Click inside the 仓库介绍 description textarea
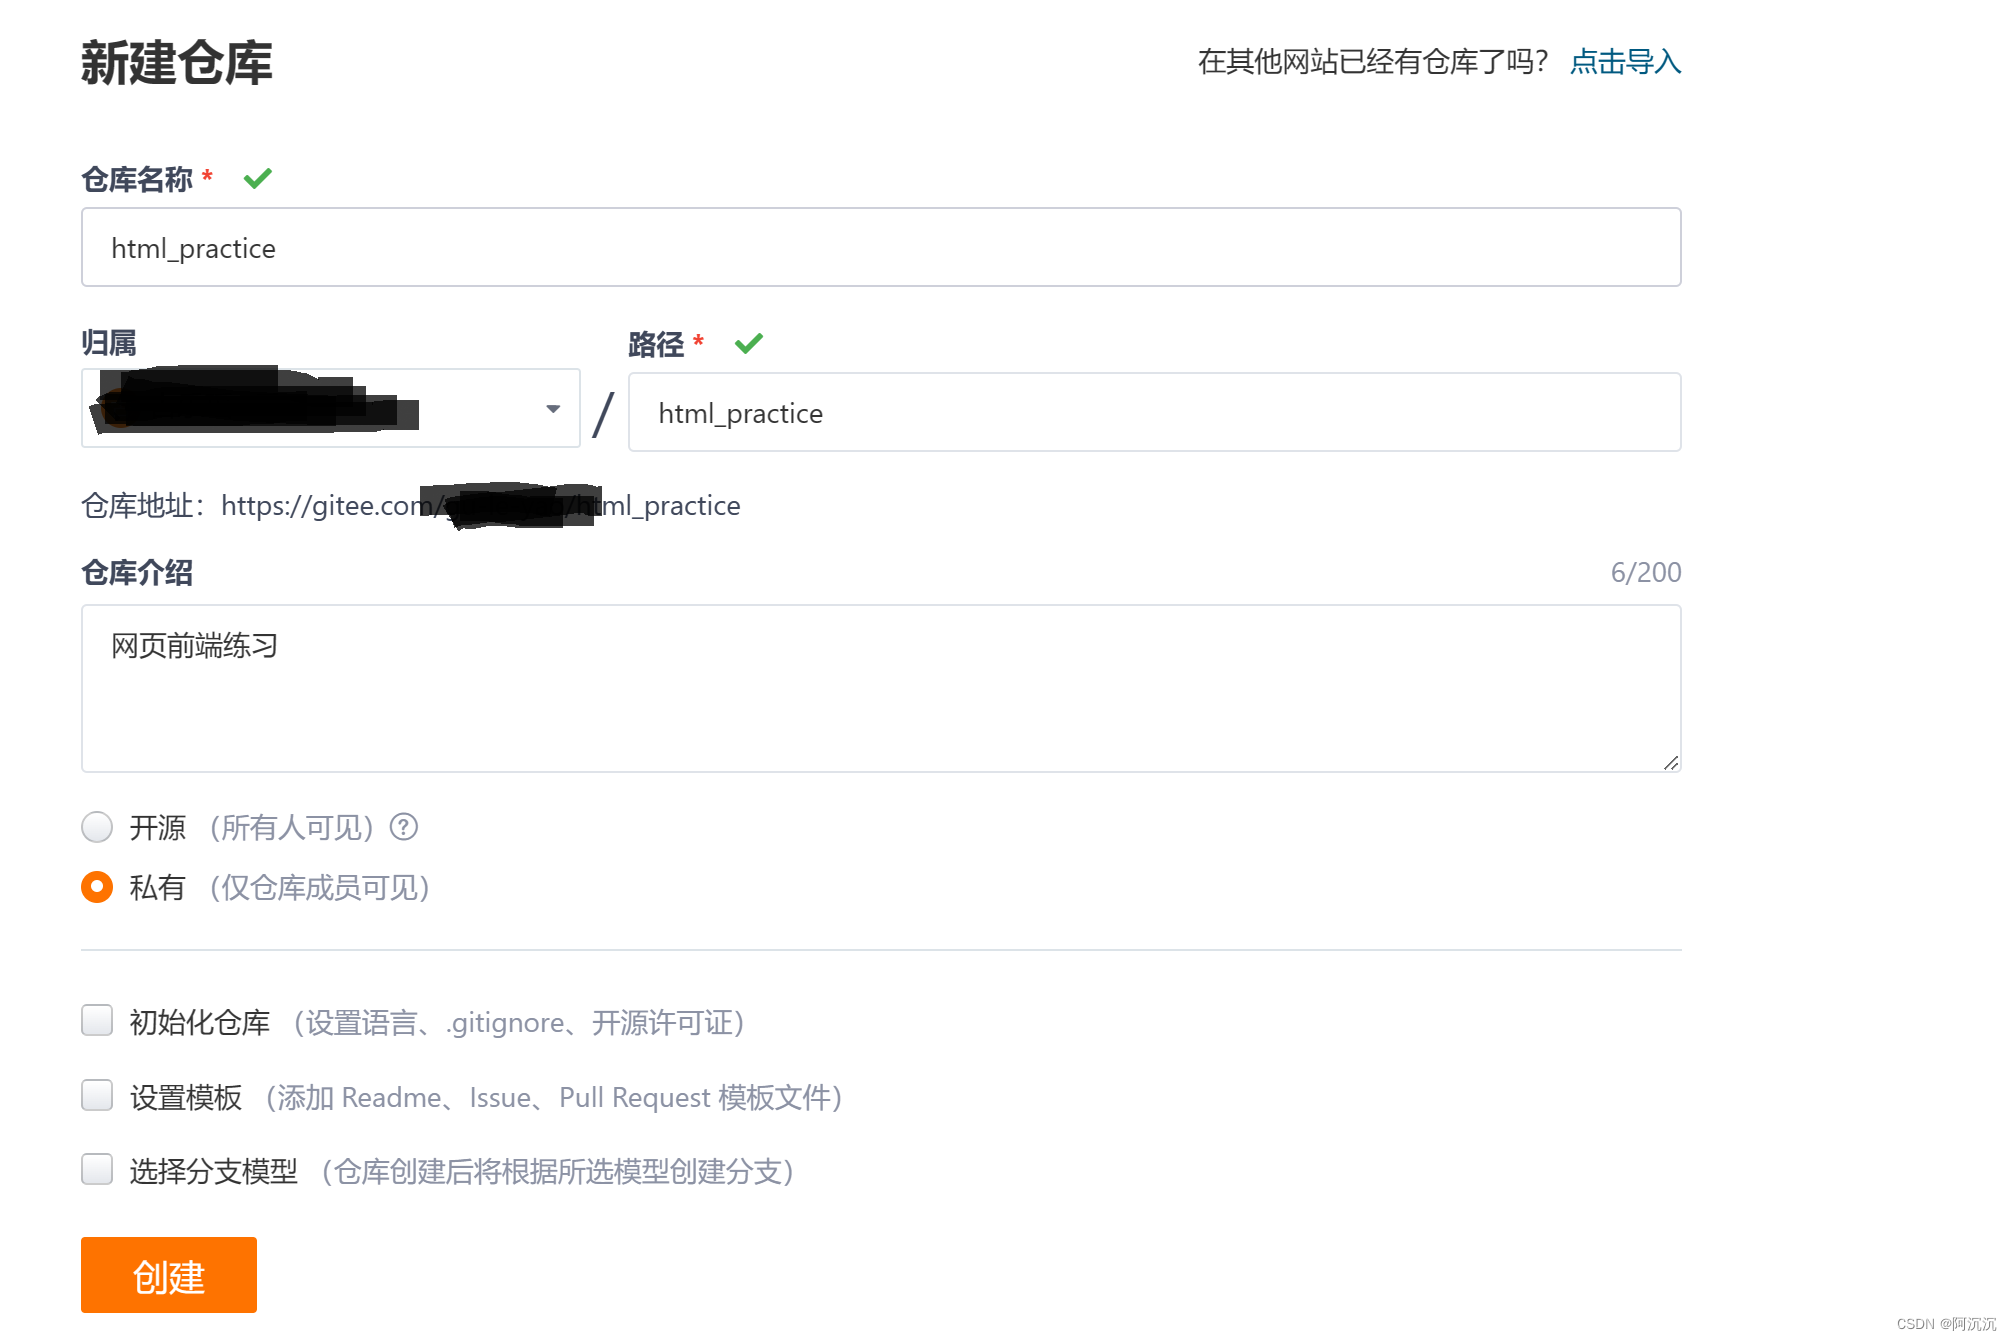2012x1340 pixels. (880, 689)
